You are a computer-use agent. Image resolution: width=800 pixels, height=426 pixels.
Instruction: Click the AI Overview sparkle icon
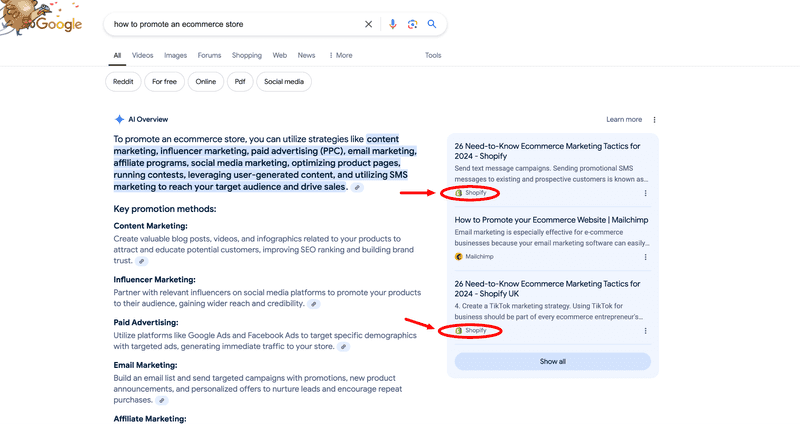click(119, 119)
